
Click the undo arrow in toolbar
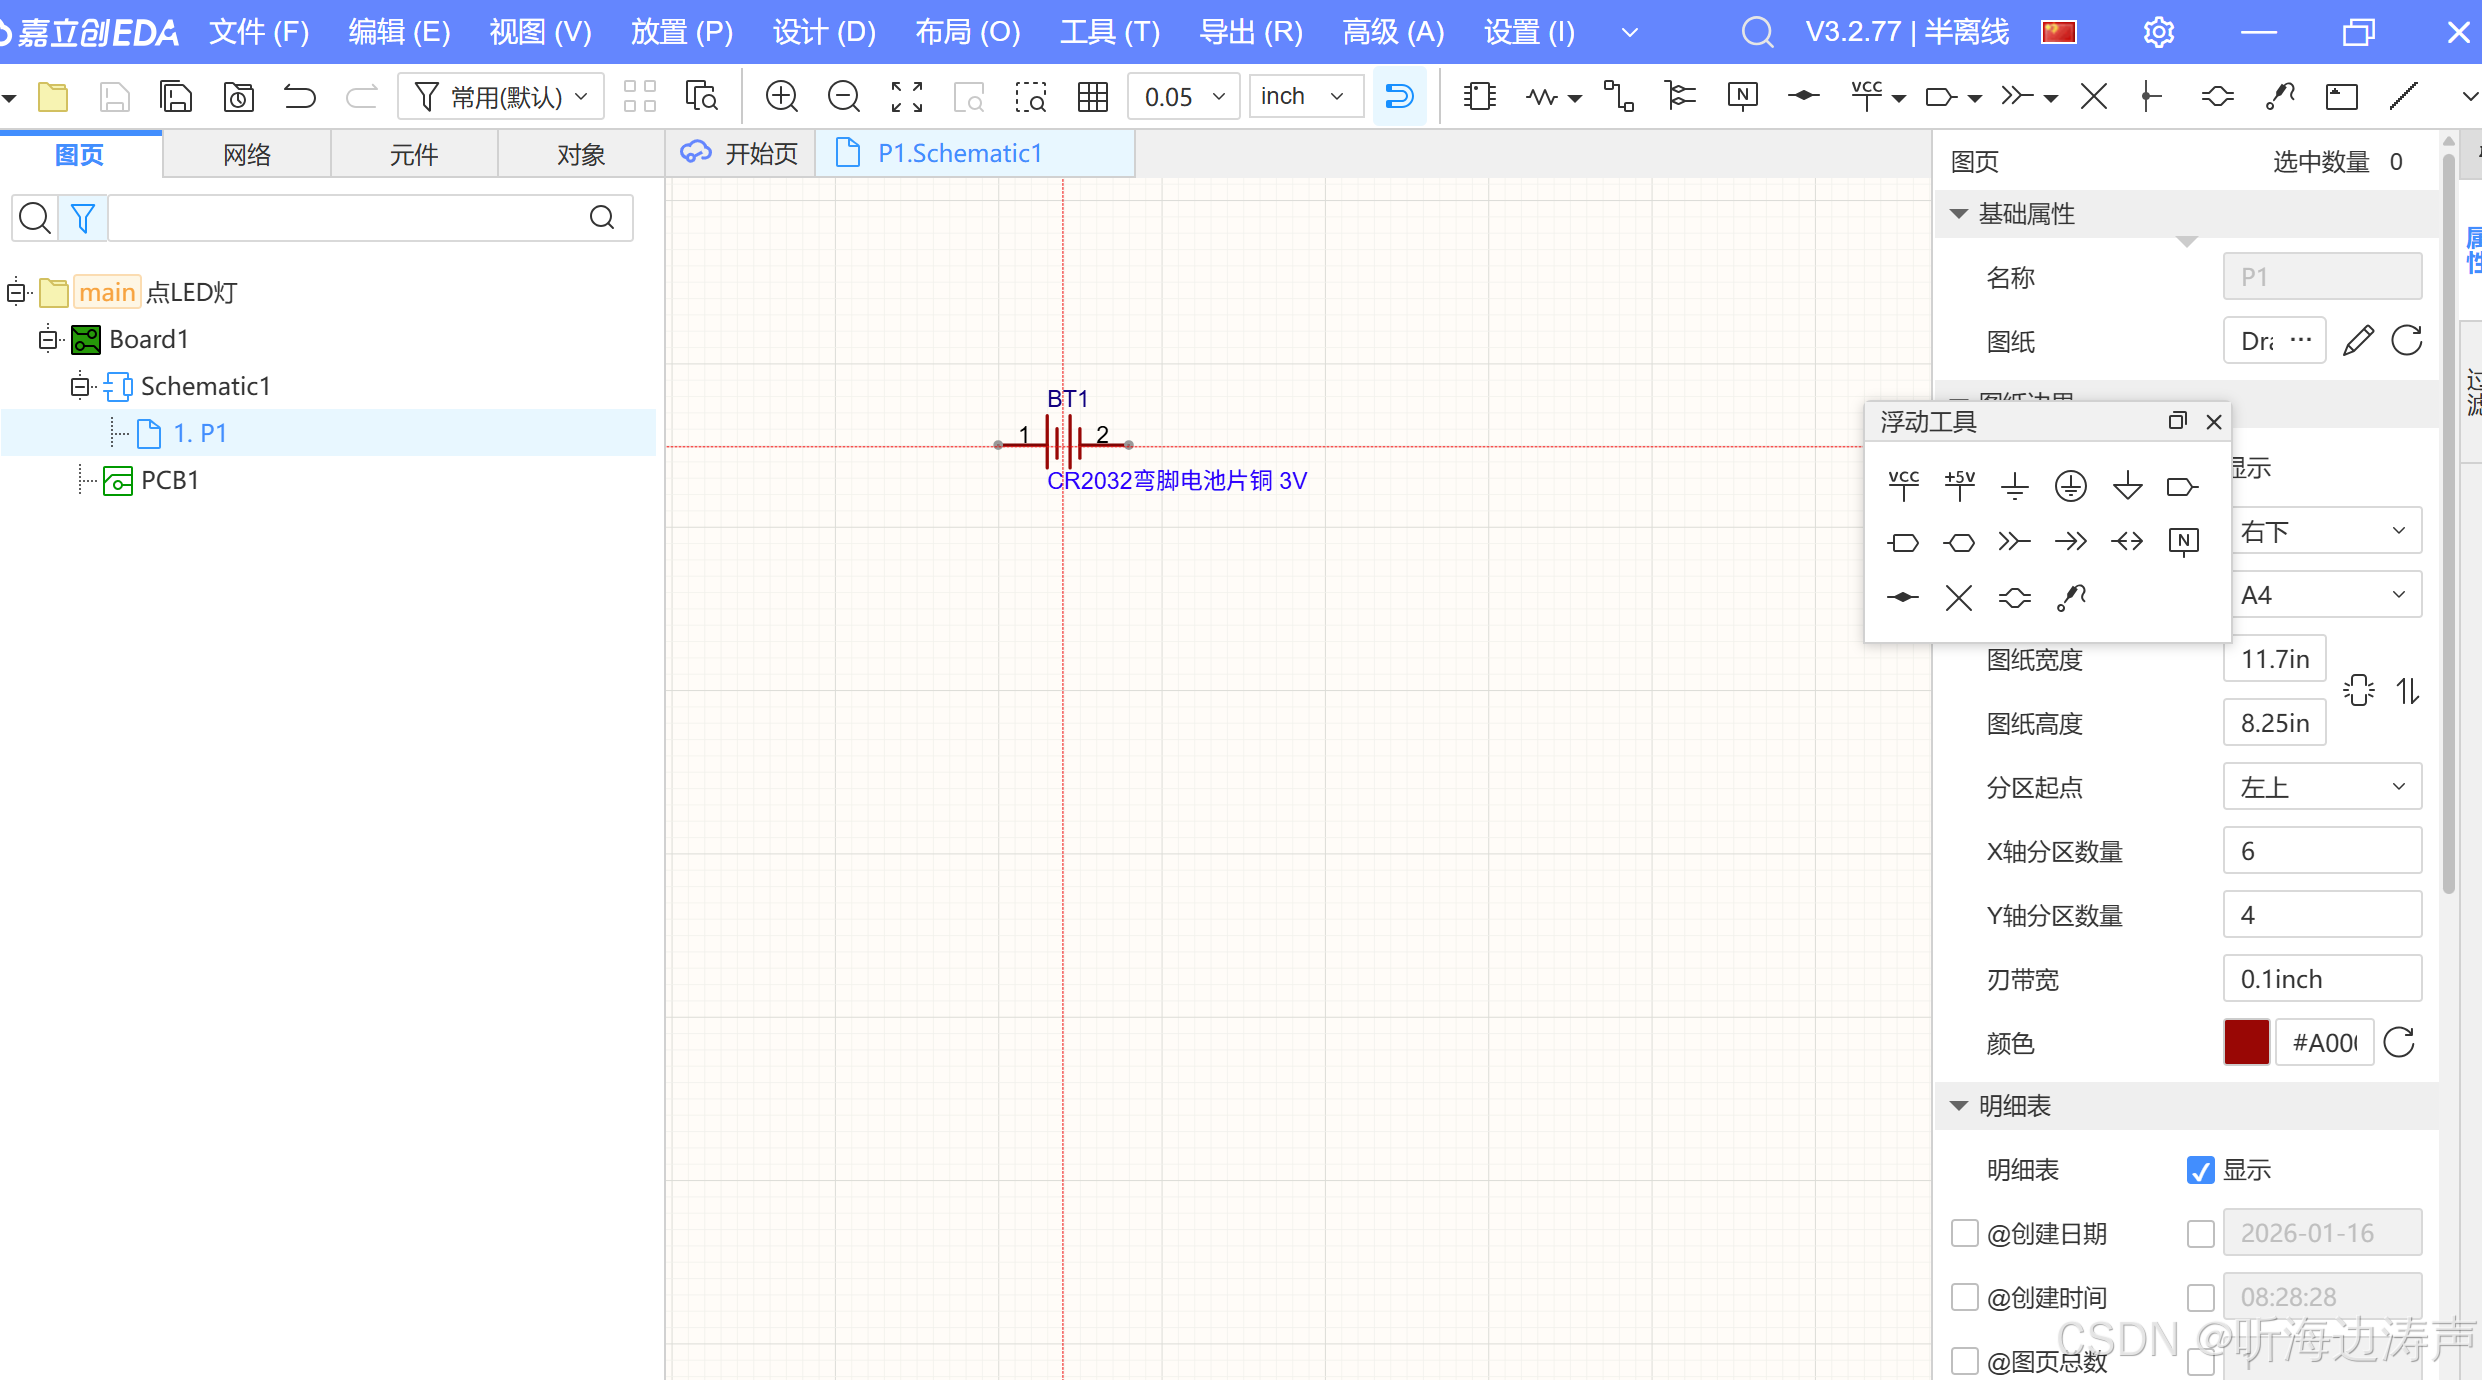299,97
